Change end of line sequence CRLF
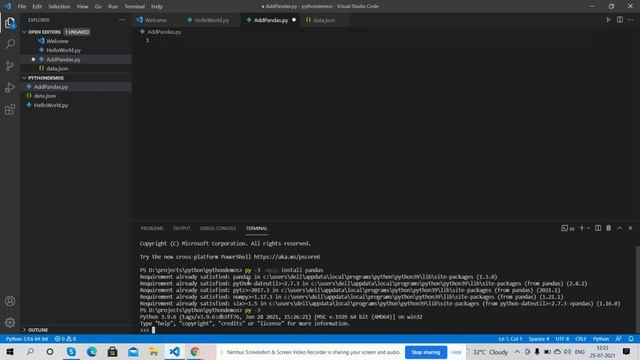The image size is (640, 360). (581, 339)
